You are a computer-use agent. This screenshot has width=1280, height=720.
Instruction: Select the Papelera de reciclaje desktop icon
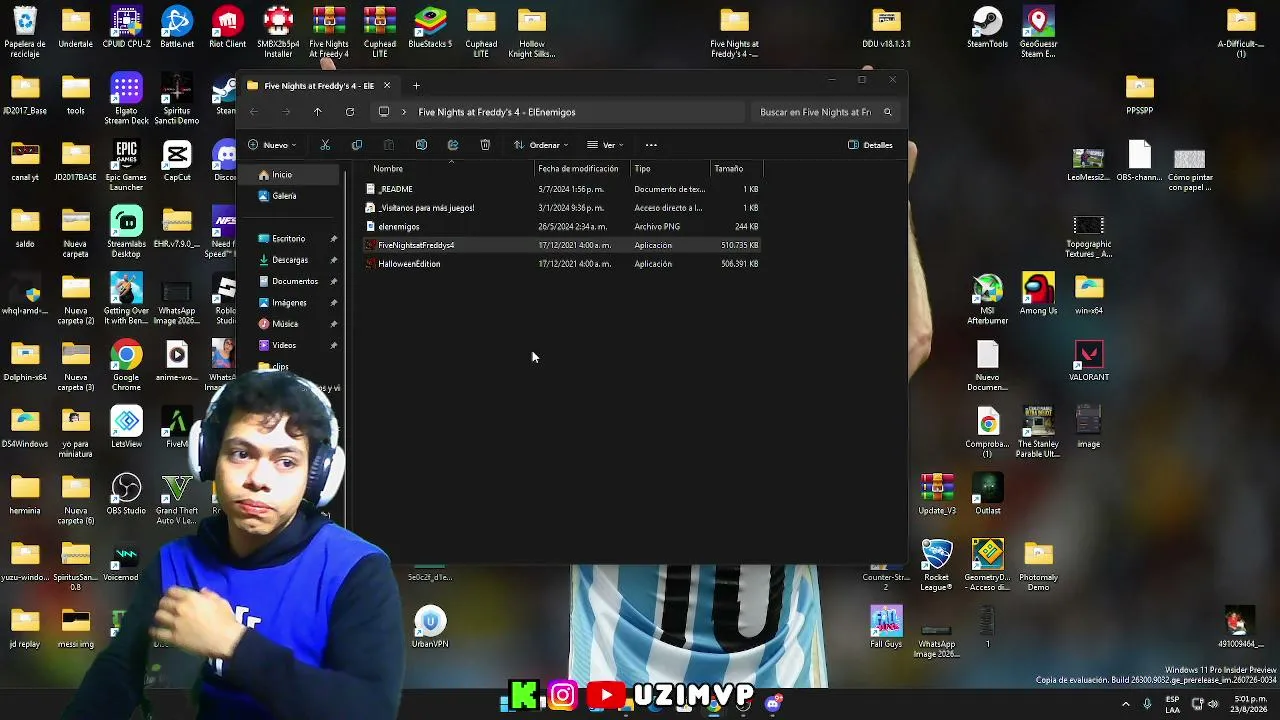(25, 32)
